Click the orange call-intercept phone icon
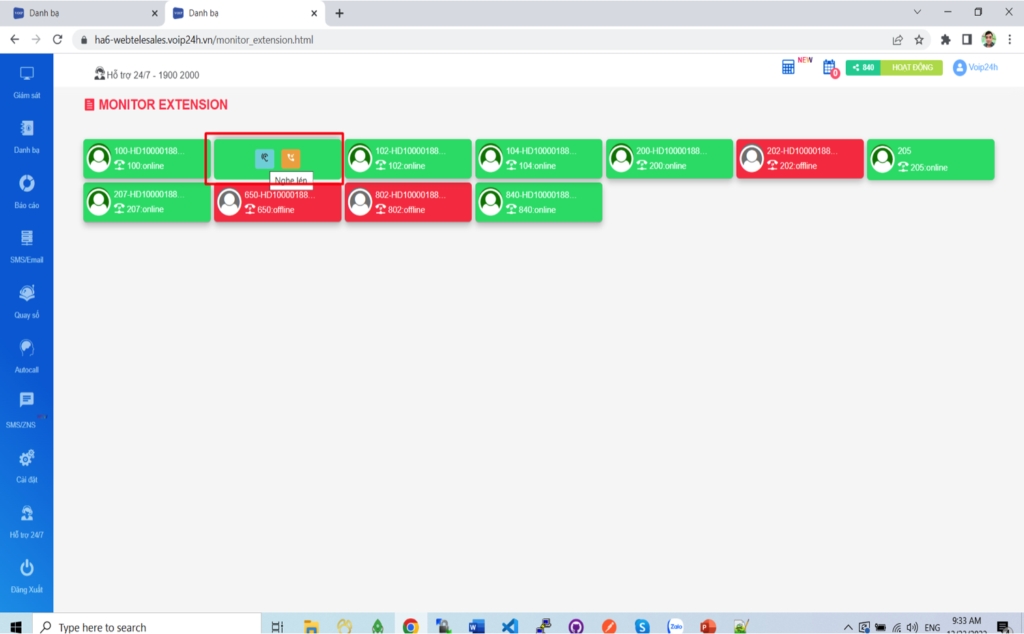1024x634 pixels. pos(290,158)
